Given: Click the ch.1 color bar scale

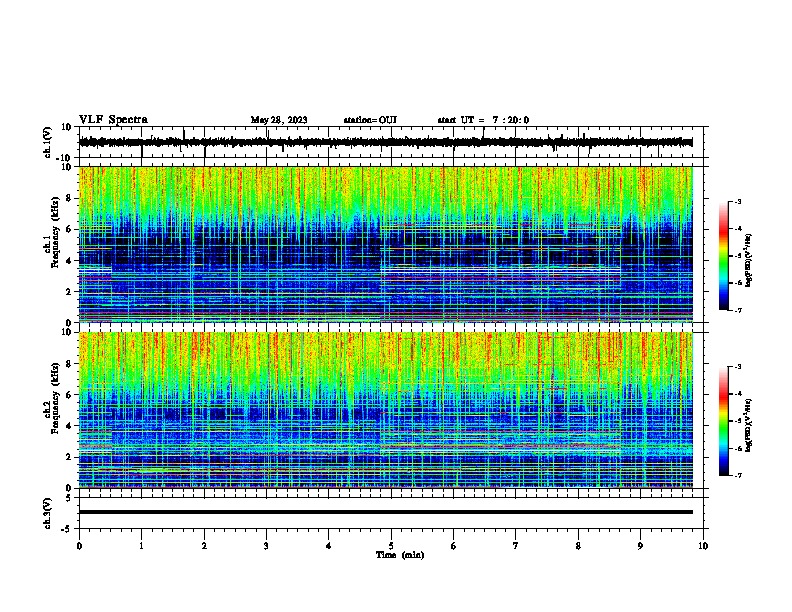Looking at the screenshot, I should (x=723, y=256).
